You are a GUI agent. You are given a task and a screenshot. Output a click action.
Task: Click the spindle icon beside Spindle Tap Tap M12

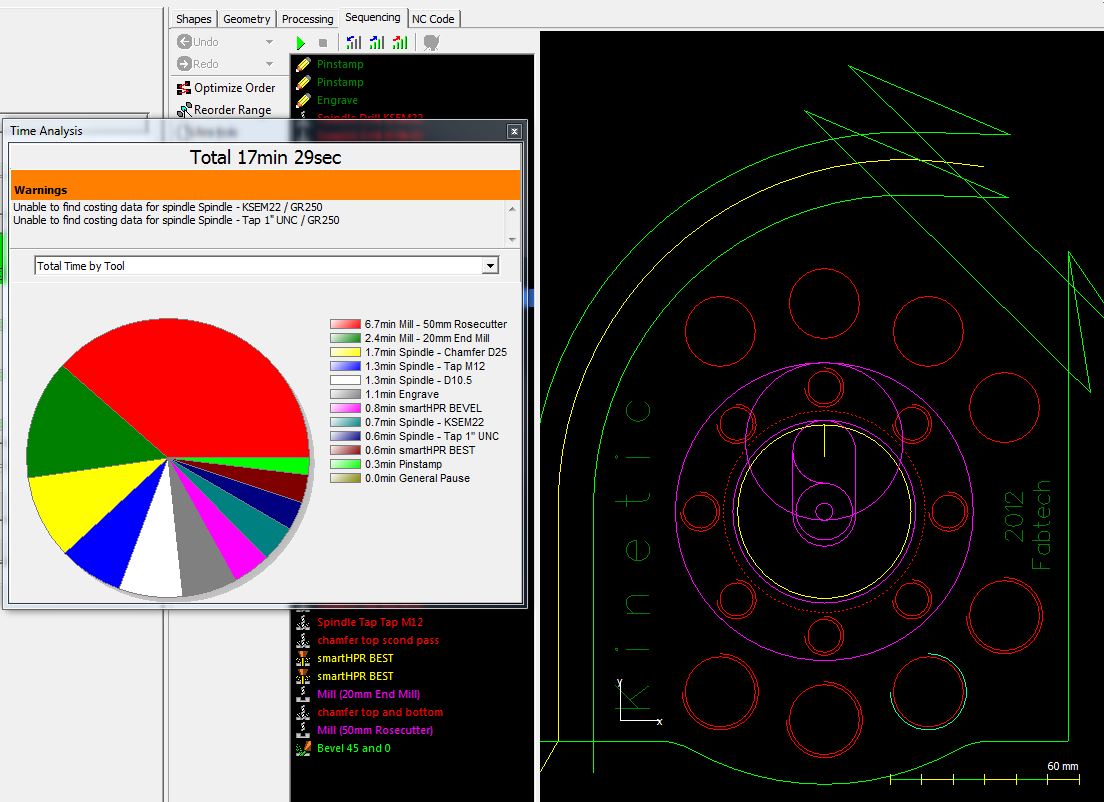pos(303,622)
